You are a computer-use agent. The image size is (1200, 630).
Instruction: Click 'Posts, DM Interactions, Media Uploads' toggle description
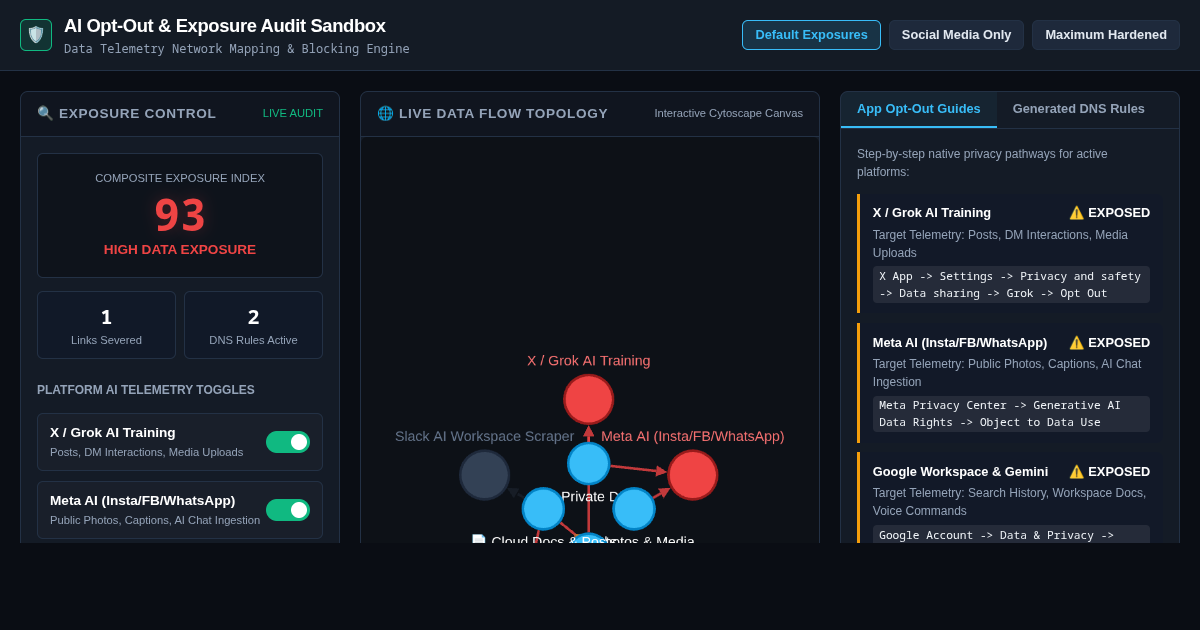(147, 452)
